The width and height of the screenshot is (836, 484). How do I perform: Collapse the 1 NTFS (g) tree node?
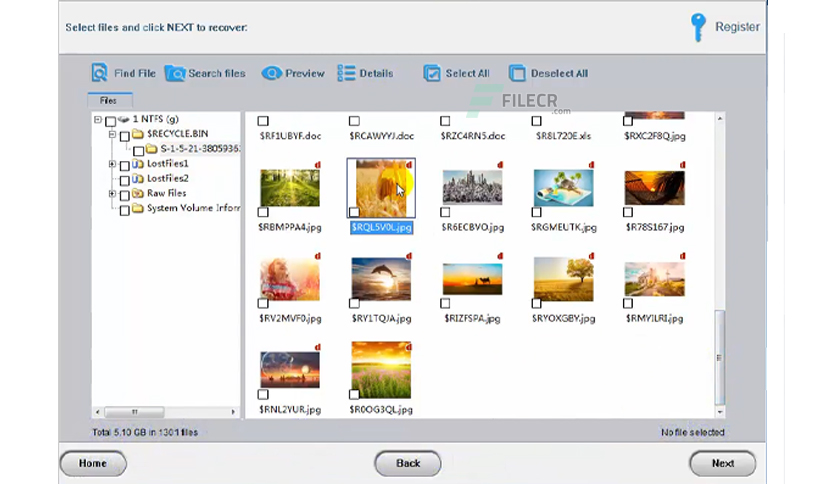tap(98, 119)
